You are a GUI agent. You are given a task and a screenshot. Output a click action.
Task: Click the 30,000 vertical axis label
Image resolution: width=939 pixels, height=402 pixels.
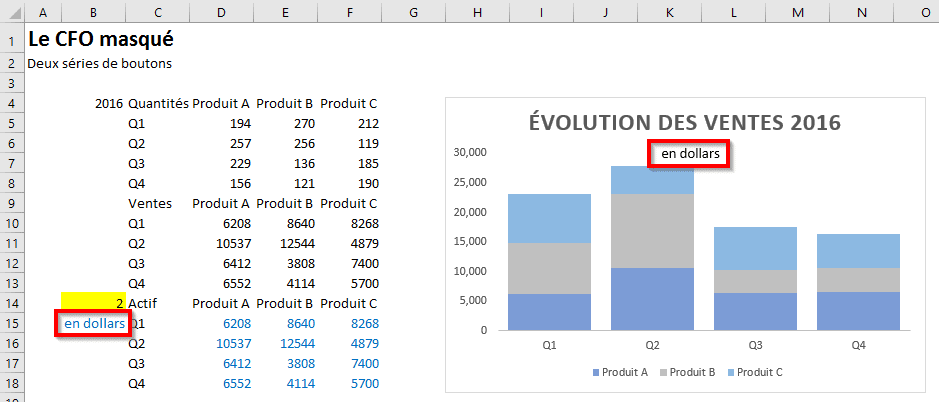(x=468, y=153)
